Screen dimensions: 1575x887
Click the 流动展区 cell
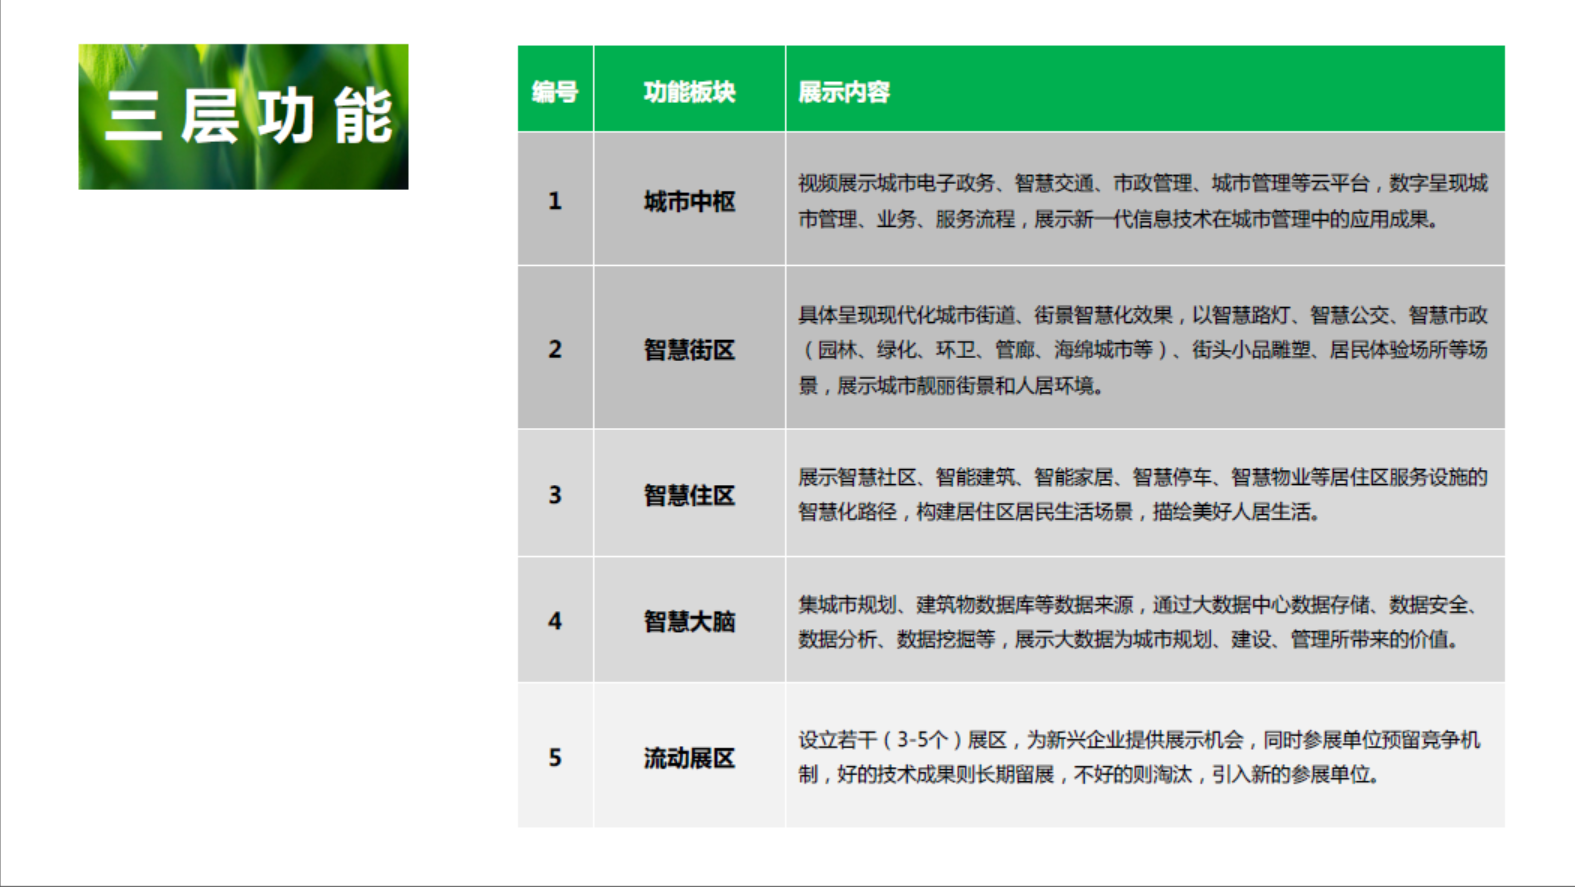tap(689, 755)
